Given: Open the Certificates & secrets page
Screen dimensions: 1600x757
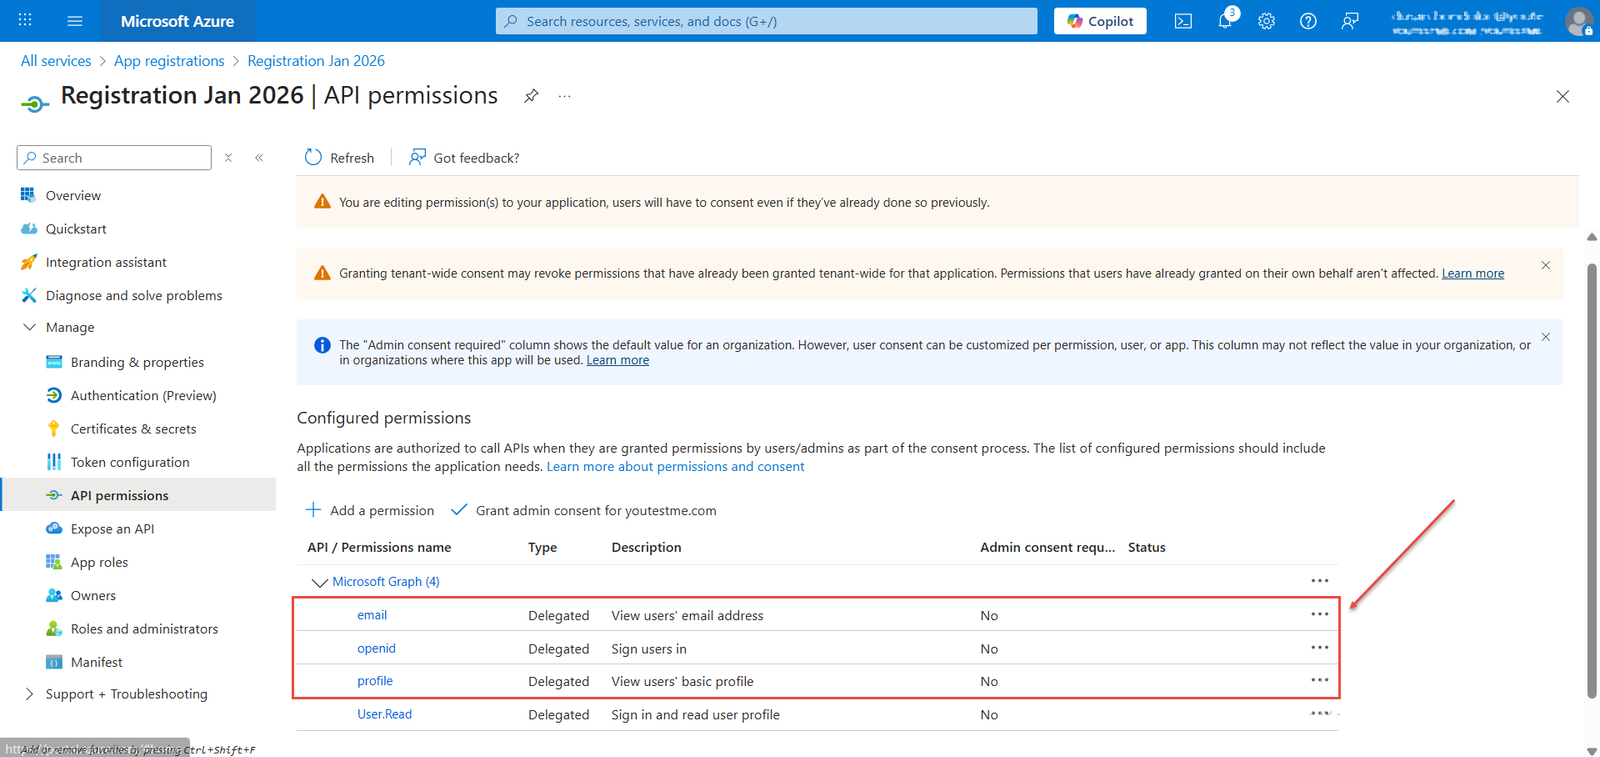Looking at the screenshot, I should pos(133,429).
